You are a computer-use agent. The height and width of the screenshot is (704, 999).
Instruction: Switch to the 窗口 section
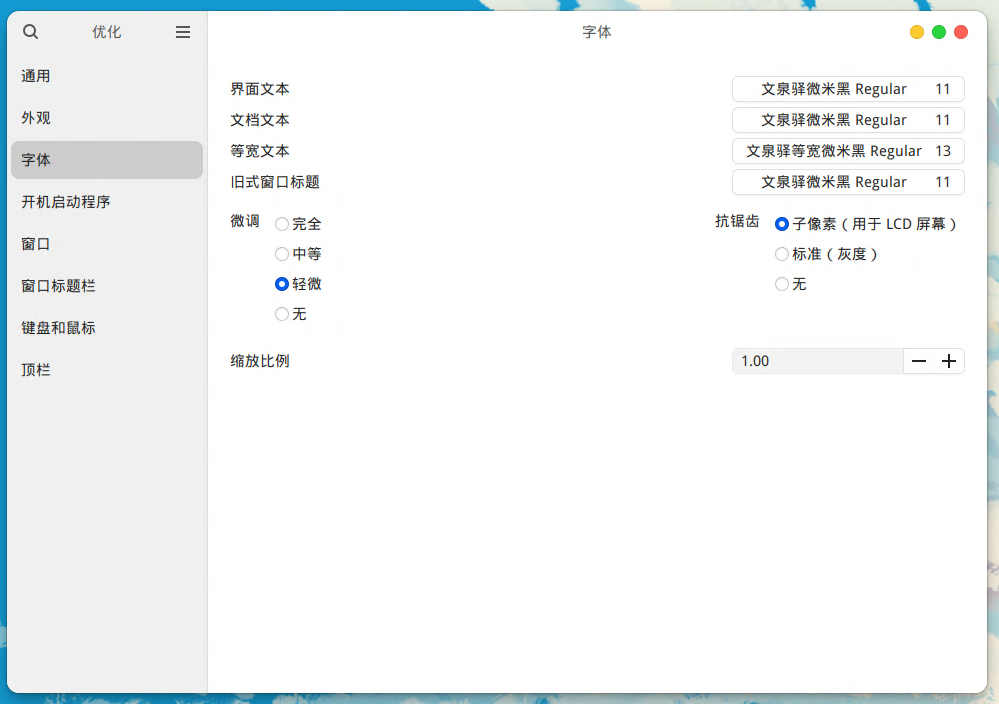point(35,243)
